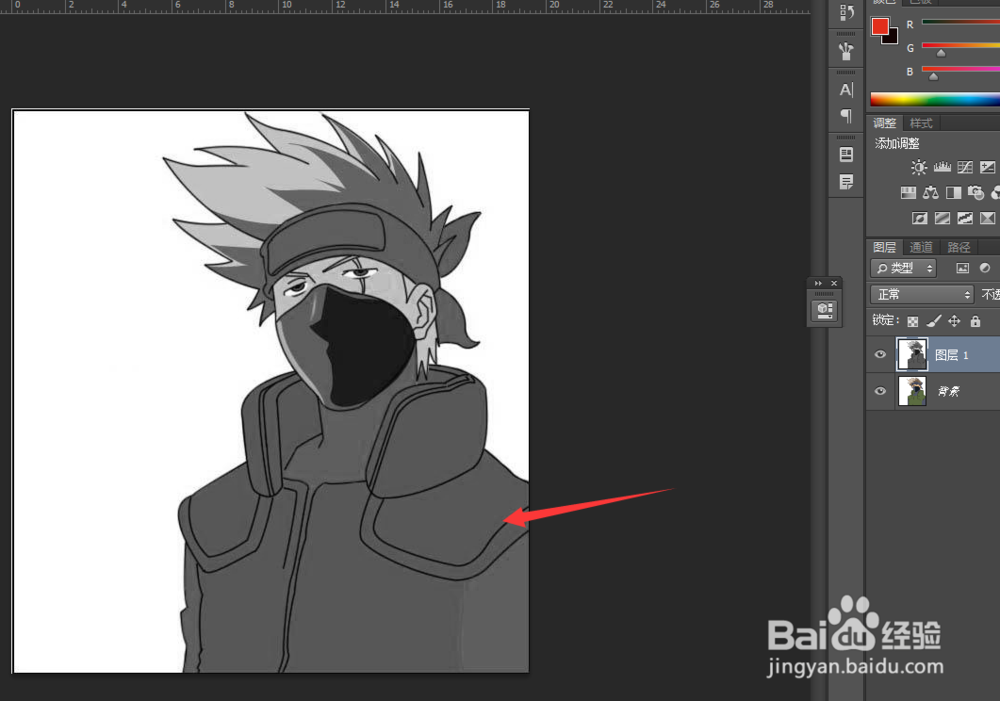This screenshot has height=701, width=1000.
Task: Switch to the 样式 tab
Action: [921, 123]
